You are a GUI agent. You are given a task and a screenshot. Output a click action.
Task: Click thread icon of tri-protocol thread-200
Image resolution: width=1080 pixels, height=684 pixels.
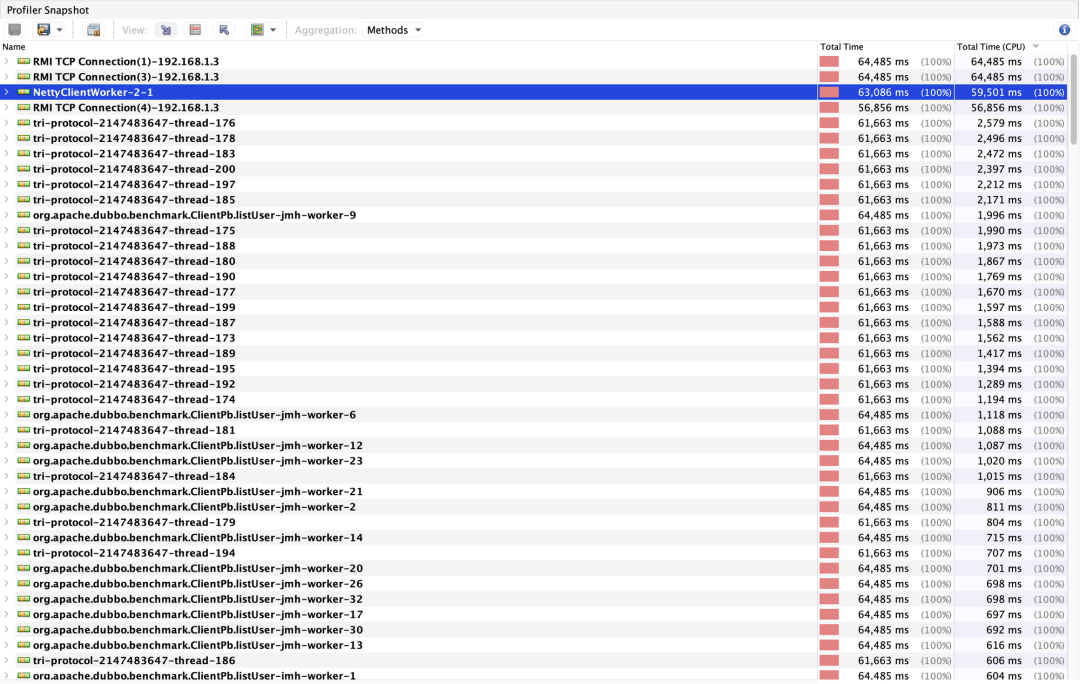coord(23,169)
